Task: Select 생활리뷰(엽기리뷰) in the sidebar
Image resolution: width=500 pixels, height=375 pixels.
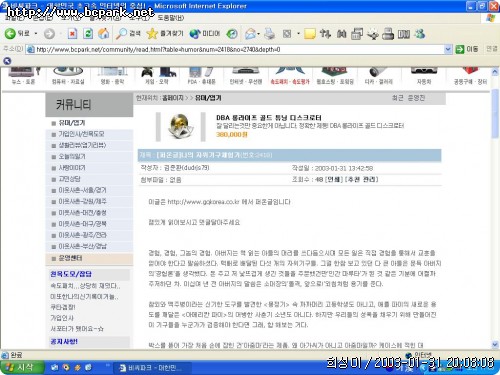Action: [82, 145]
